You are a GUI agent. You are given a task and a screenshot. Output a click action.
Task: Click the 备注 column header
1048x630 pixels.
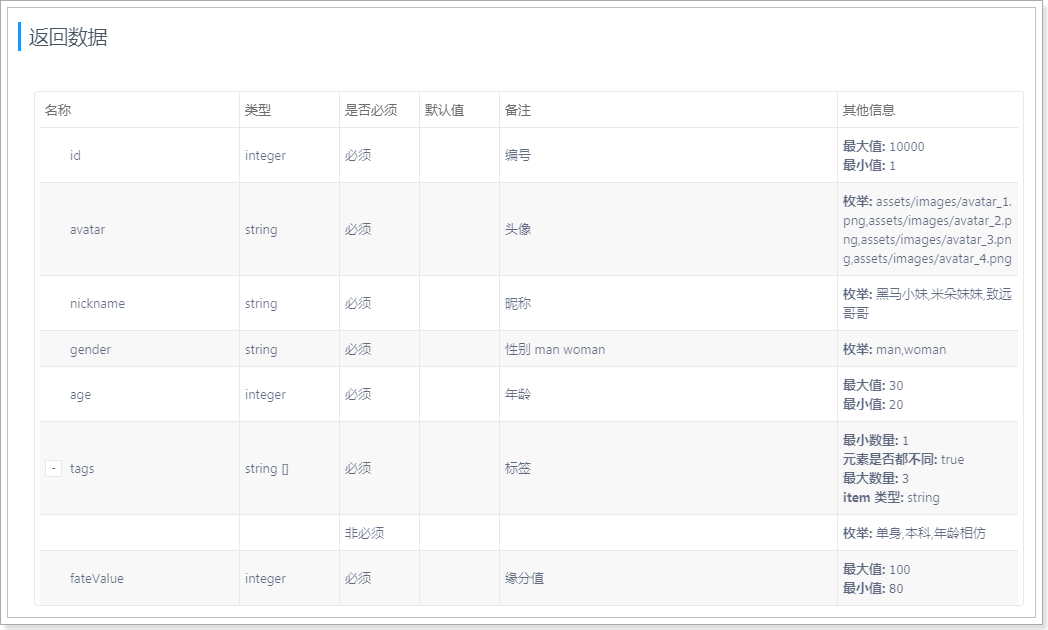518,110
